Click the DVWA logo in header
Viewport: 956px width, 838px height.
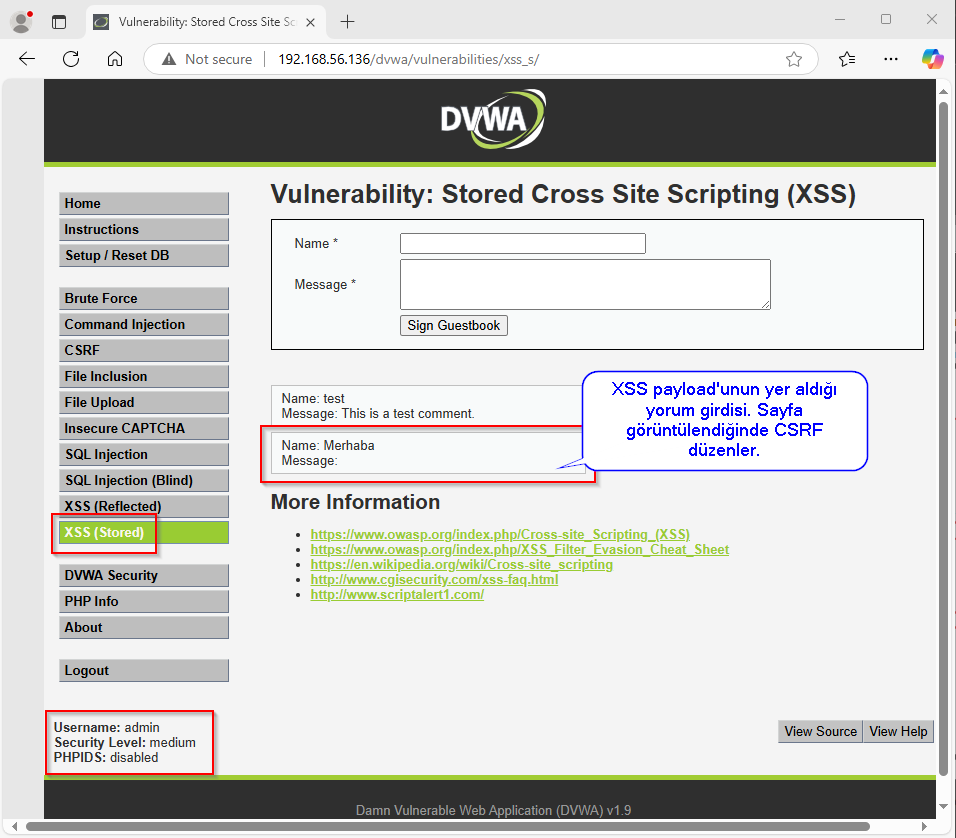493,120
